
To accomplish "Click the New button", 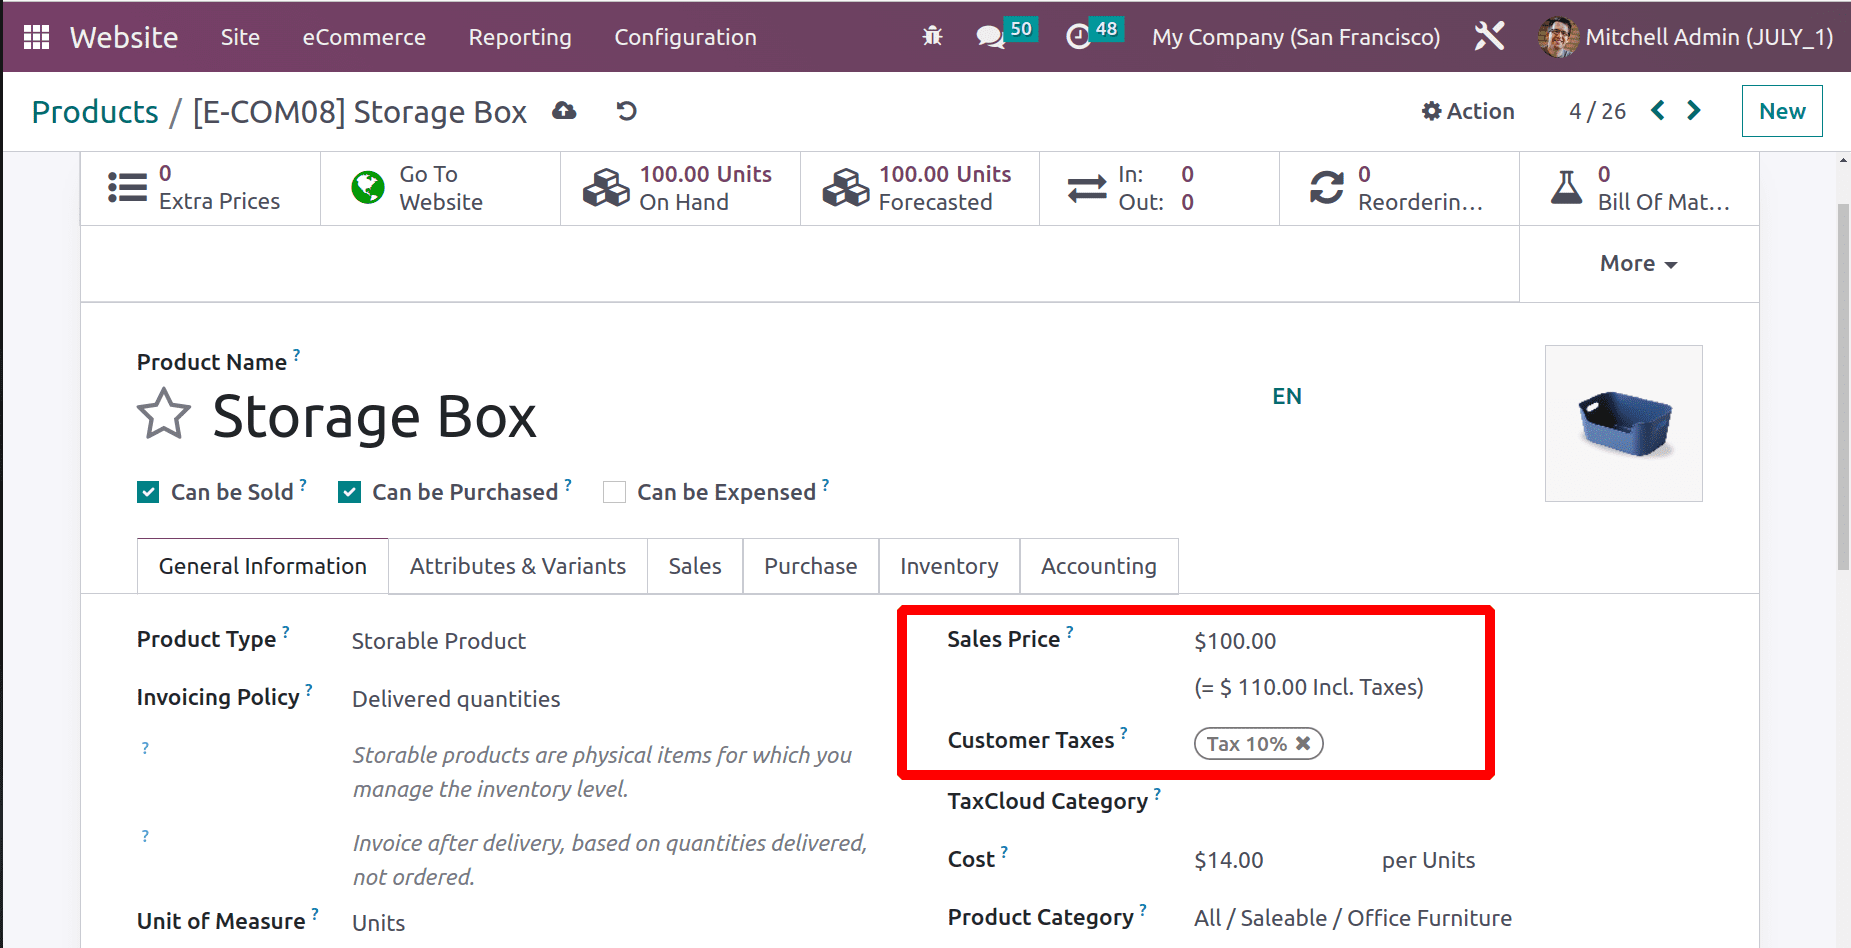I will coord(1782,111).
